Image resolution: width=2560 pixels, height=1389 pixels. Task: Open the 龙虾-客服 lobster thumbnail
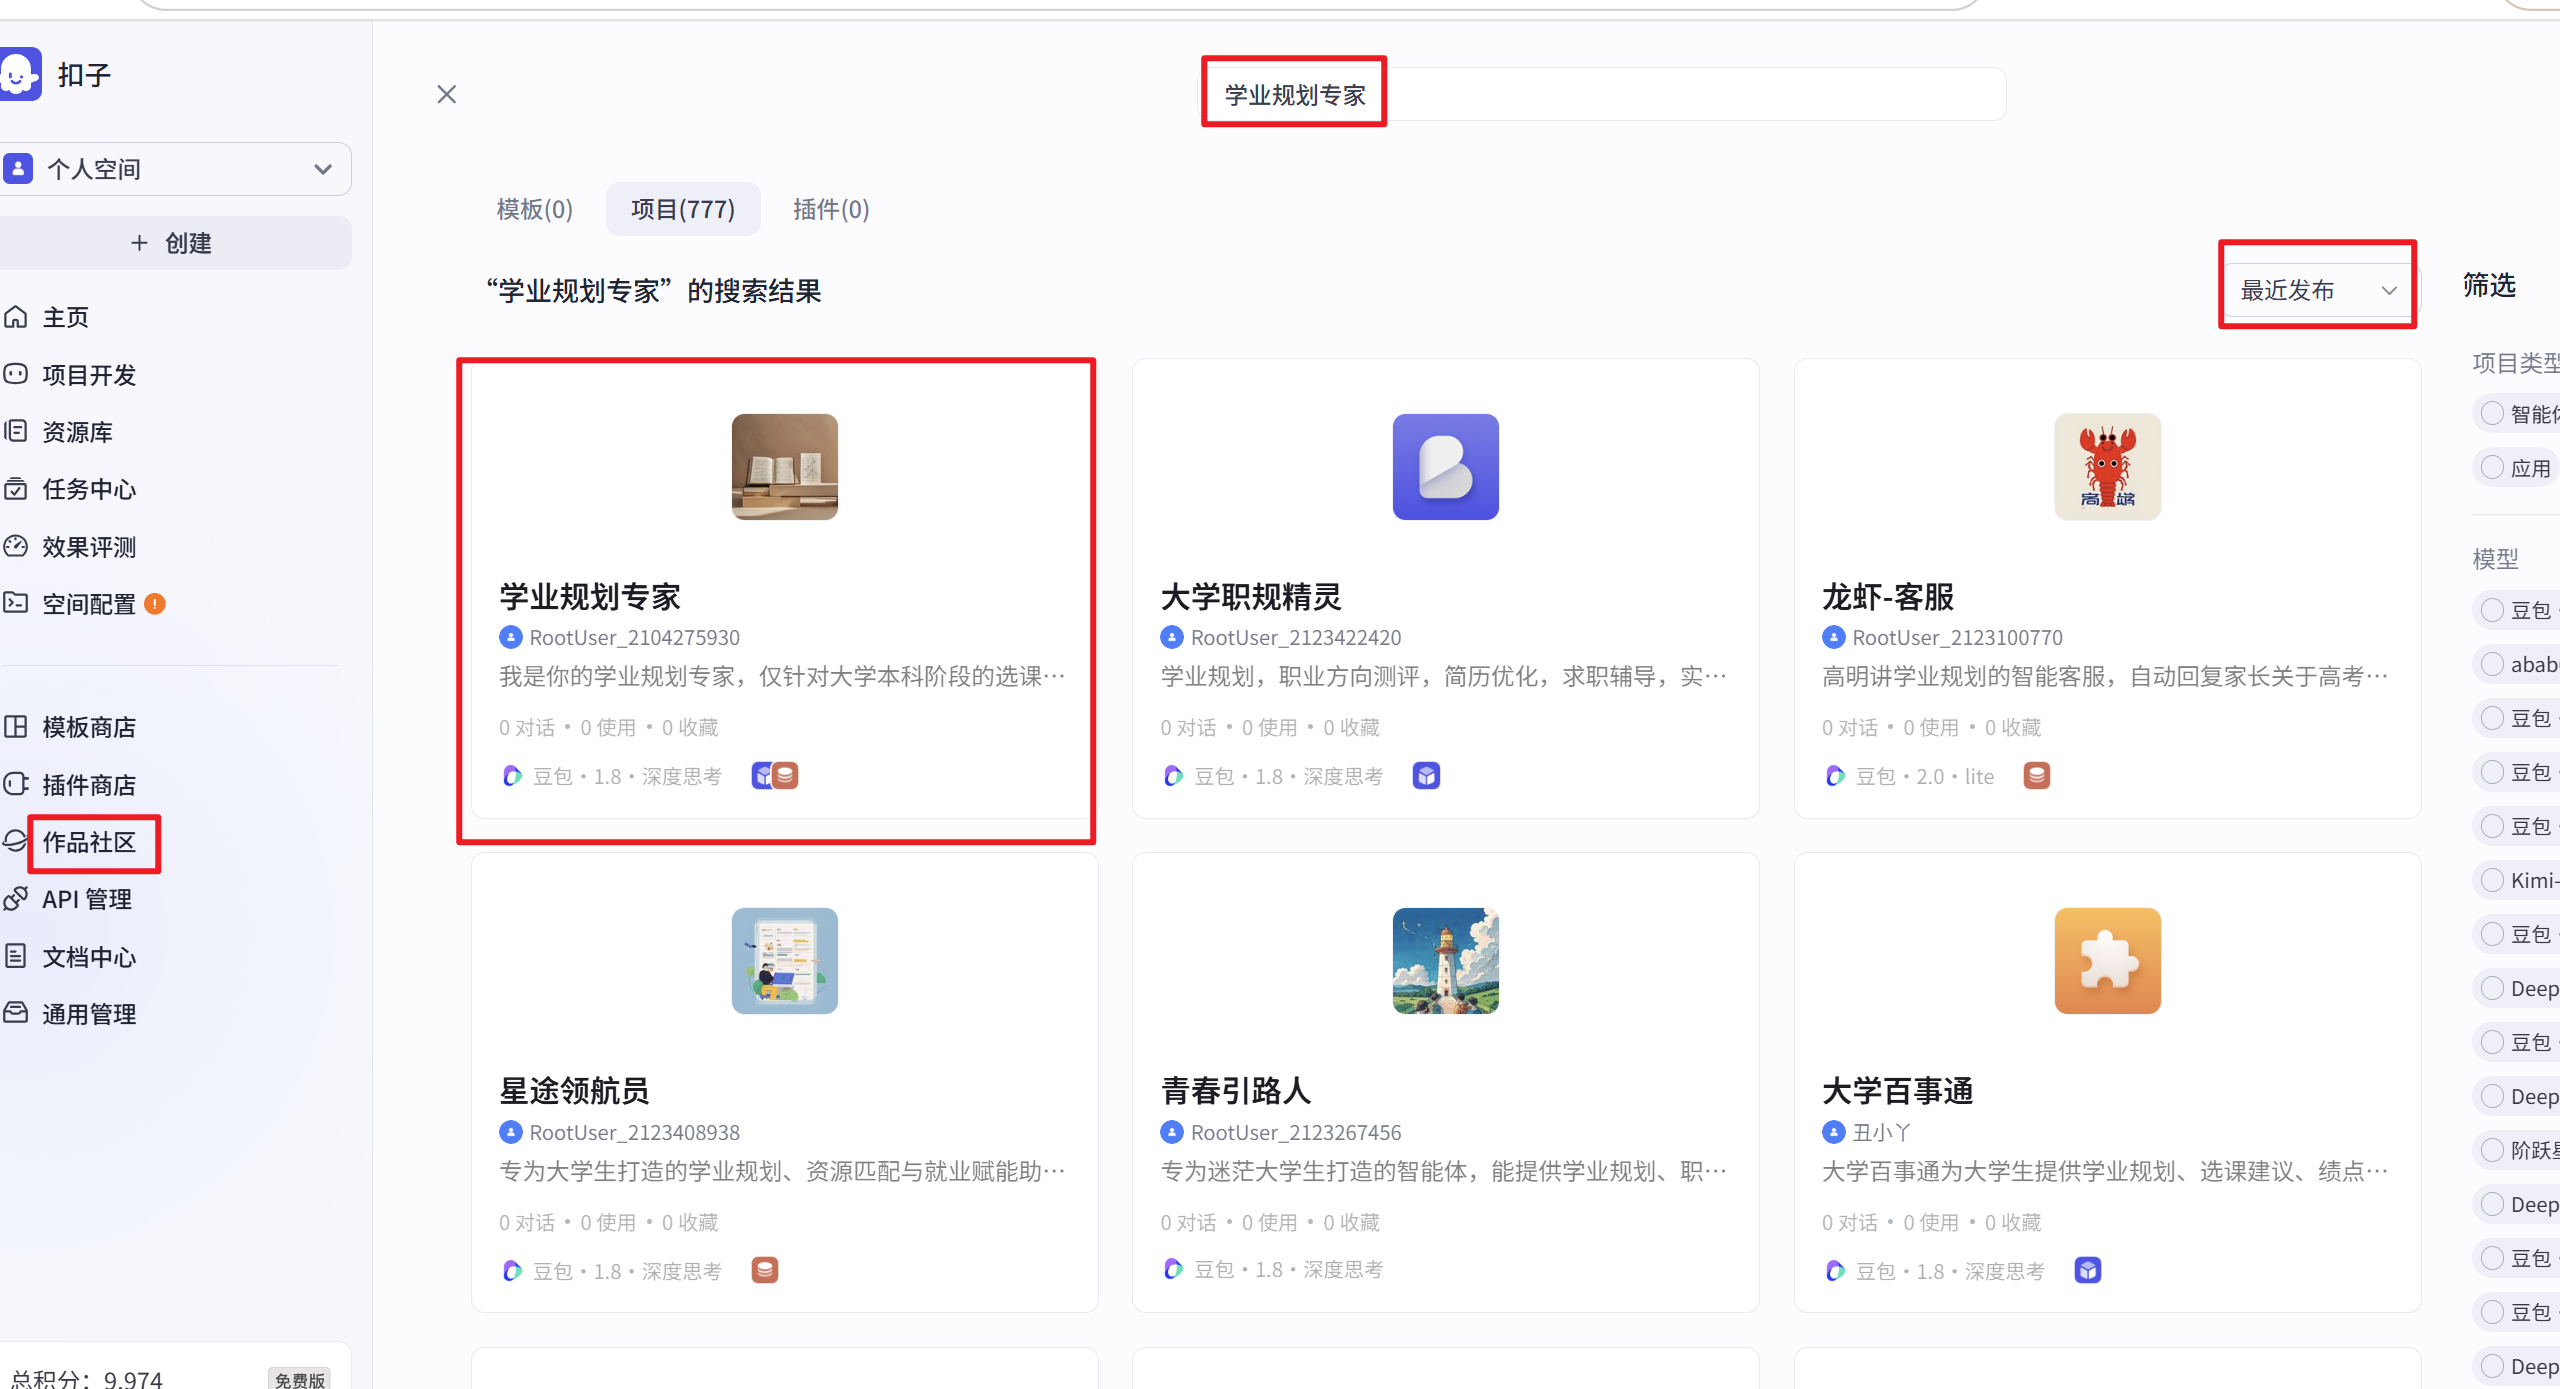coord(2107,467)
